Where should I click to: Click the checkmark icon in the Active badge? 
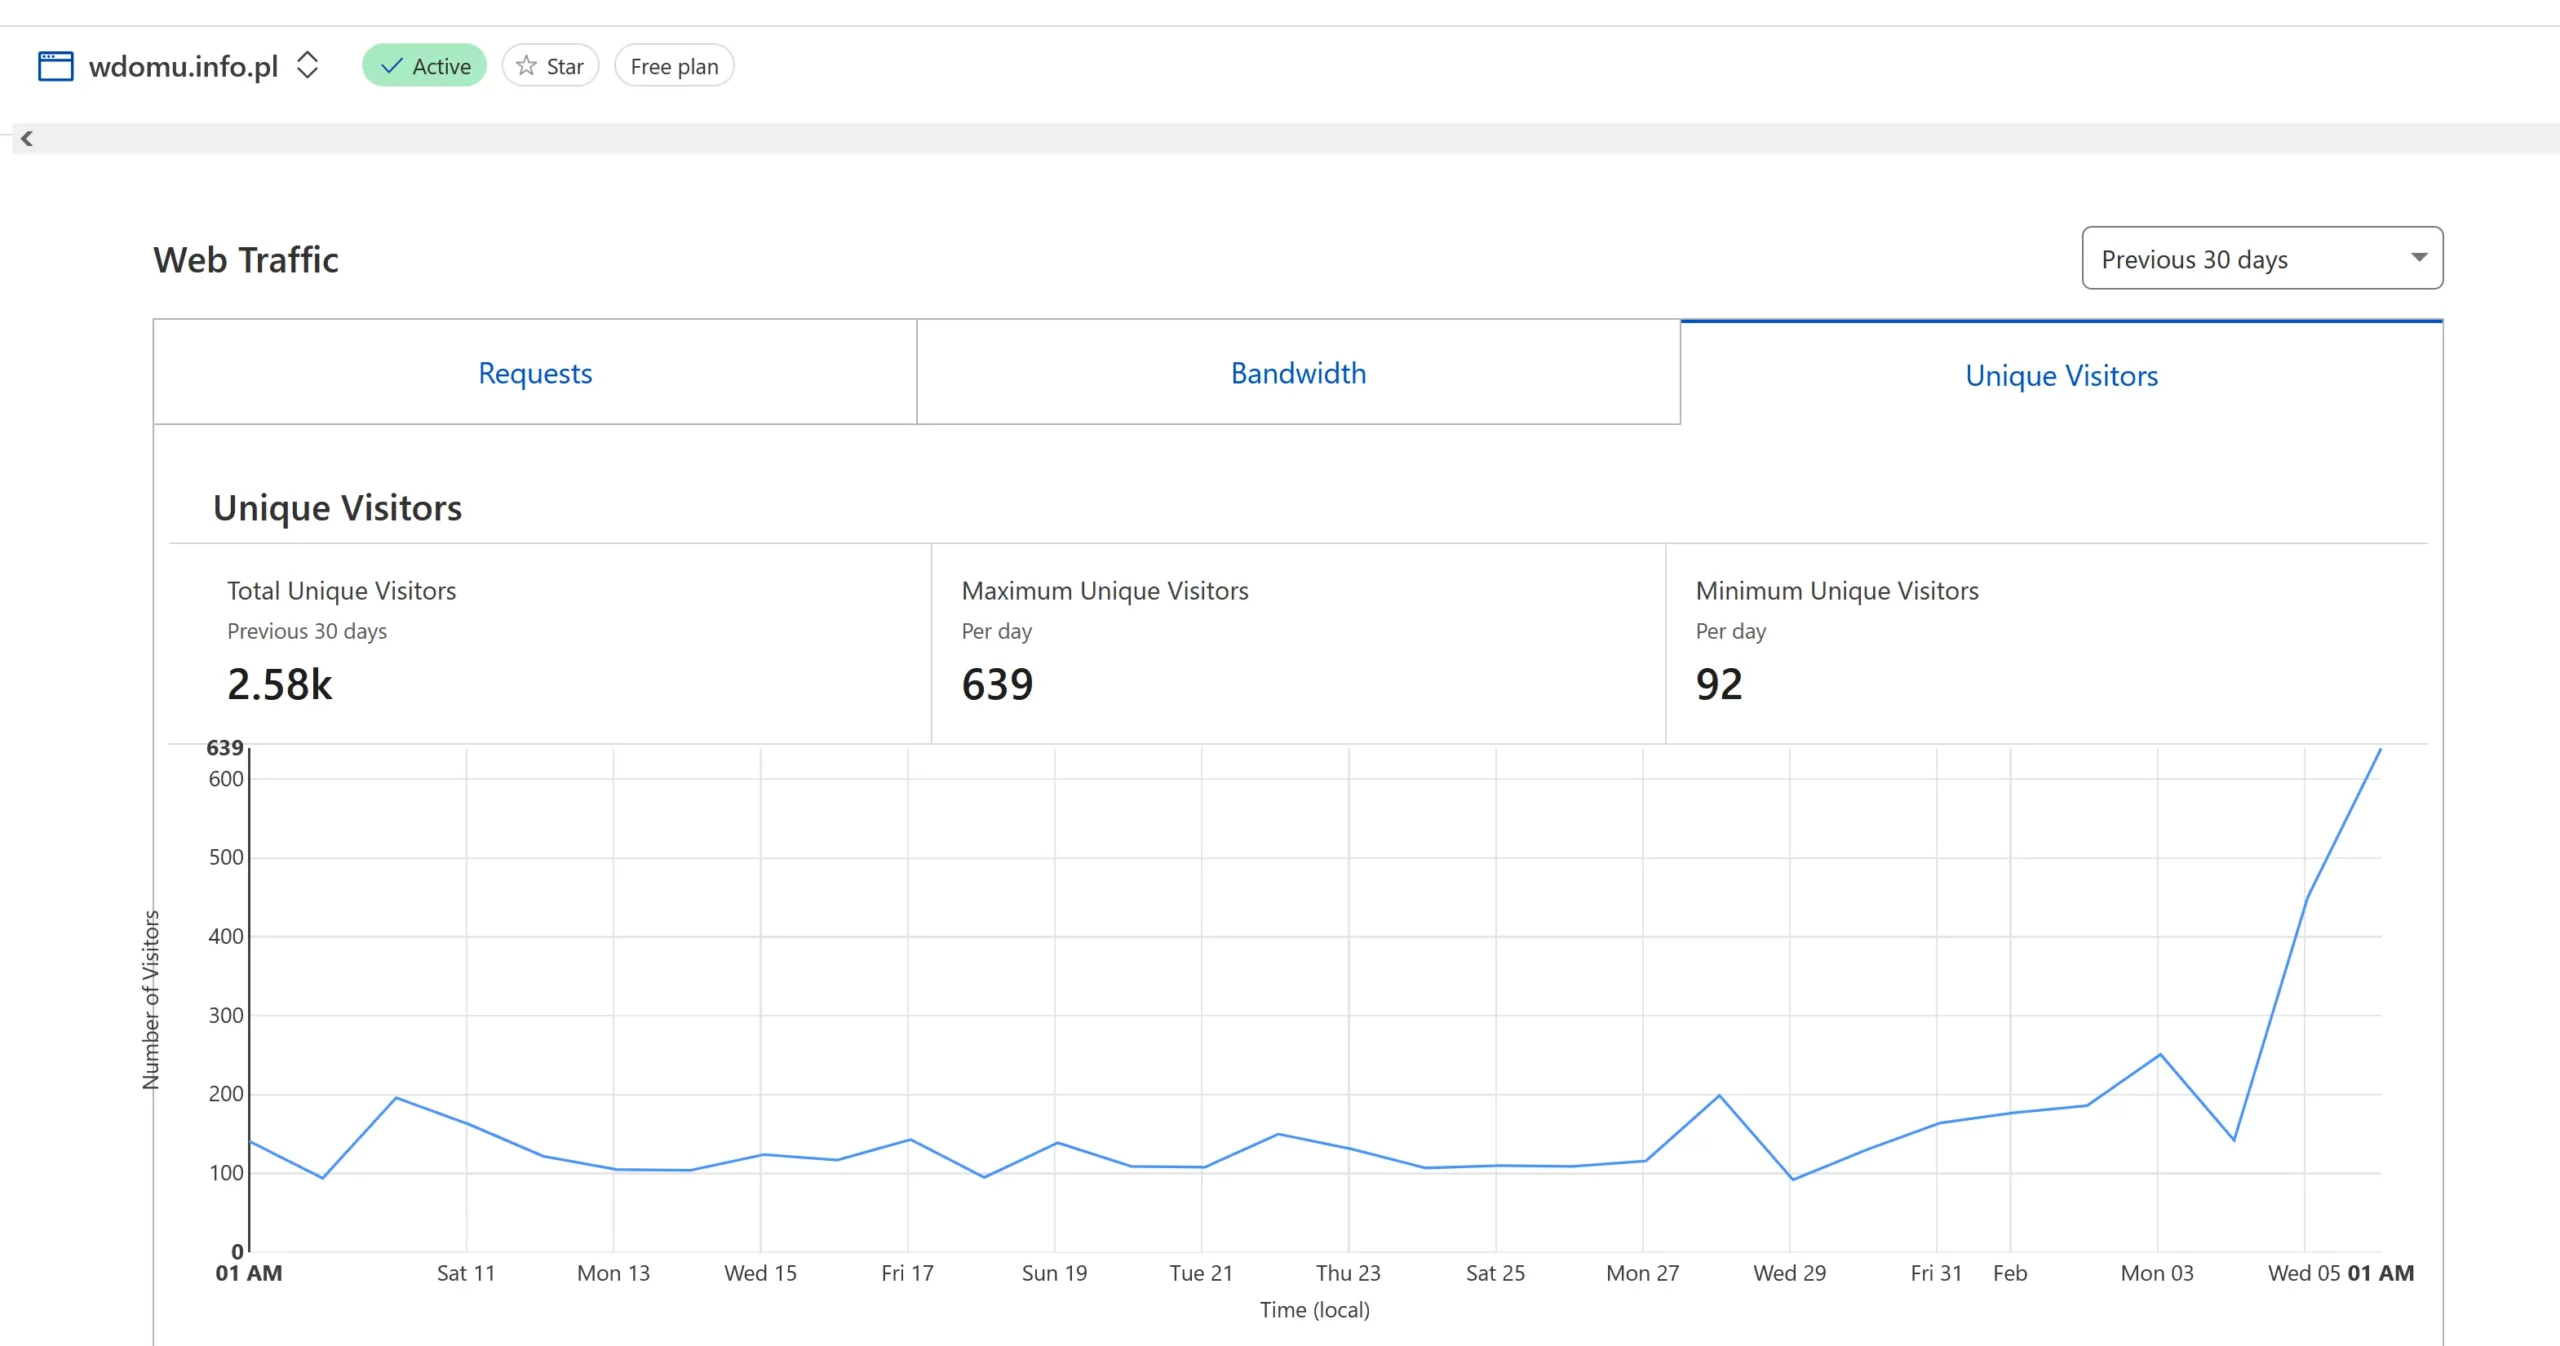[392, 66]
